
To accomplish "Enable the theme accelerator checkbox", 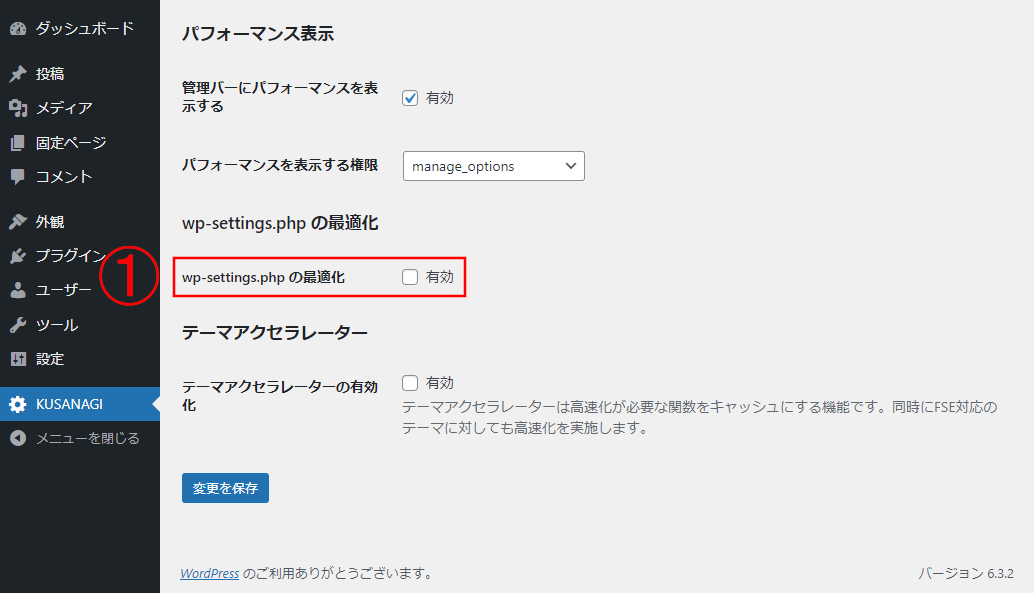I will pos(410,383).
